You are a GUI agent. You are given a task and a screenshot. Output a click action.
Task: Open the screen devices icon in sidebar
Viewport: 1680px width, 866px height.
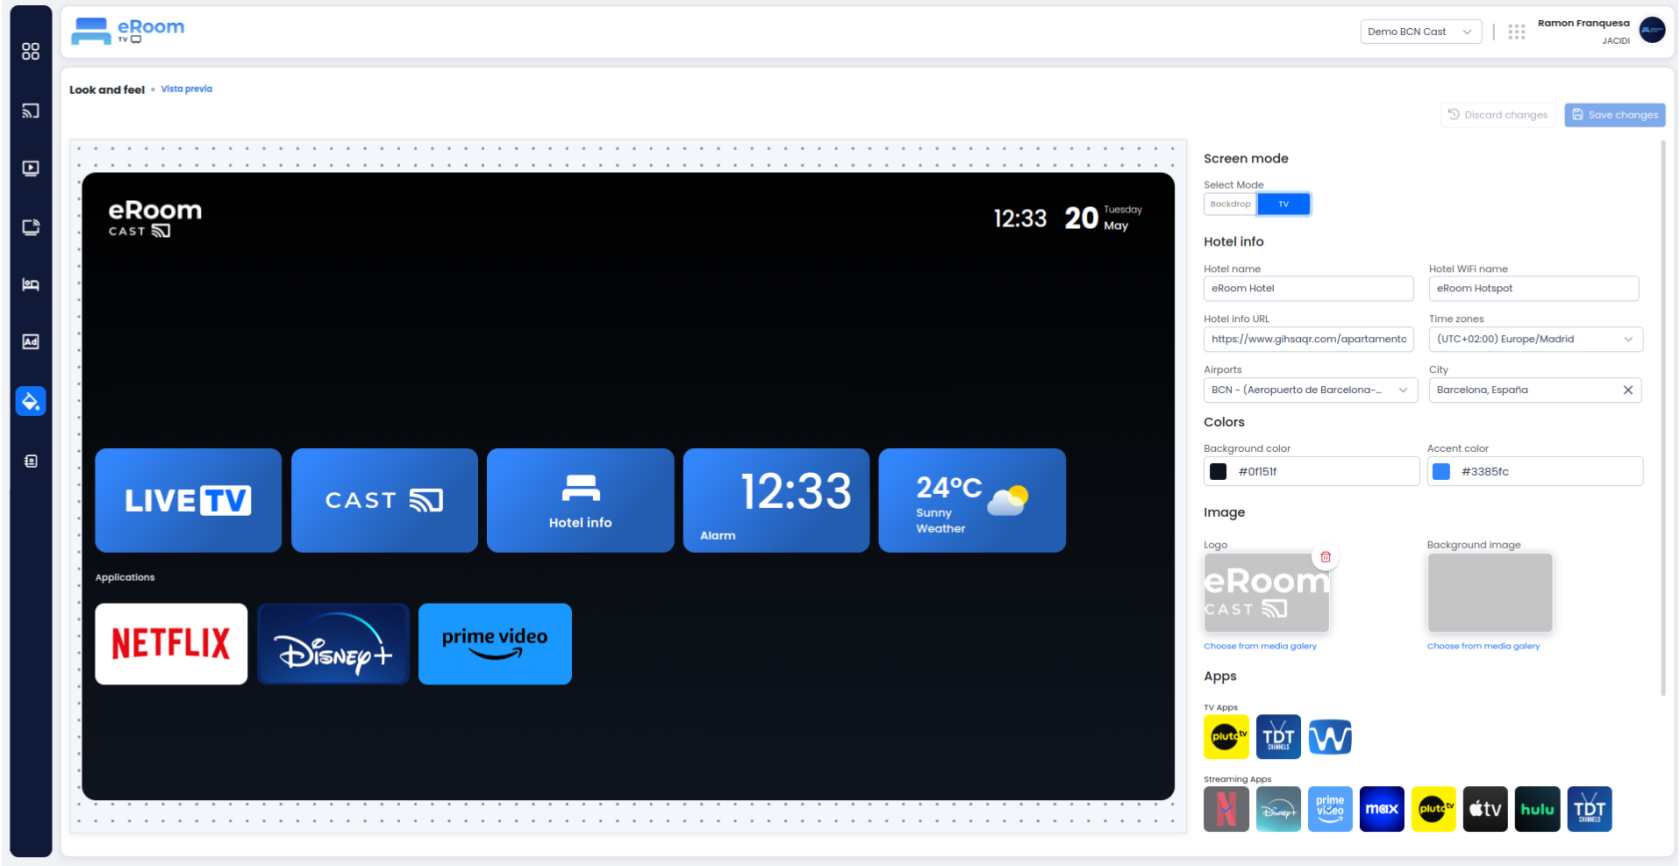tap(31, 227)
